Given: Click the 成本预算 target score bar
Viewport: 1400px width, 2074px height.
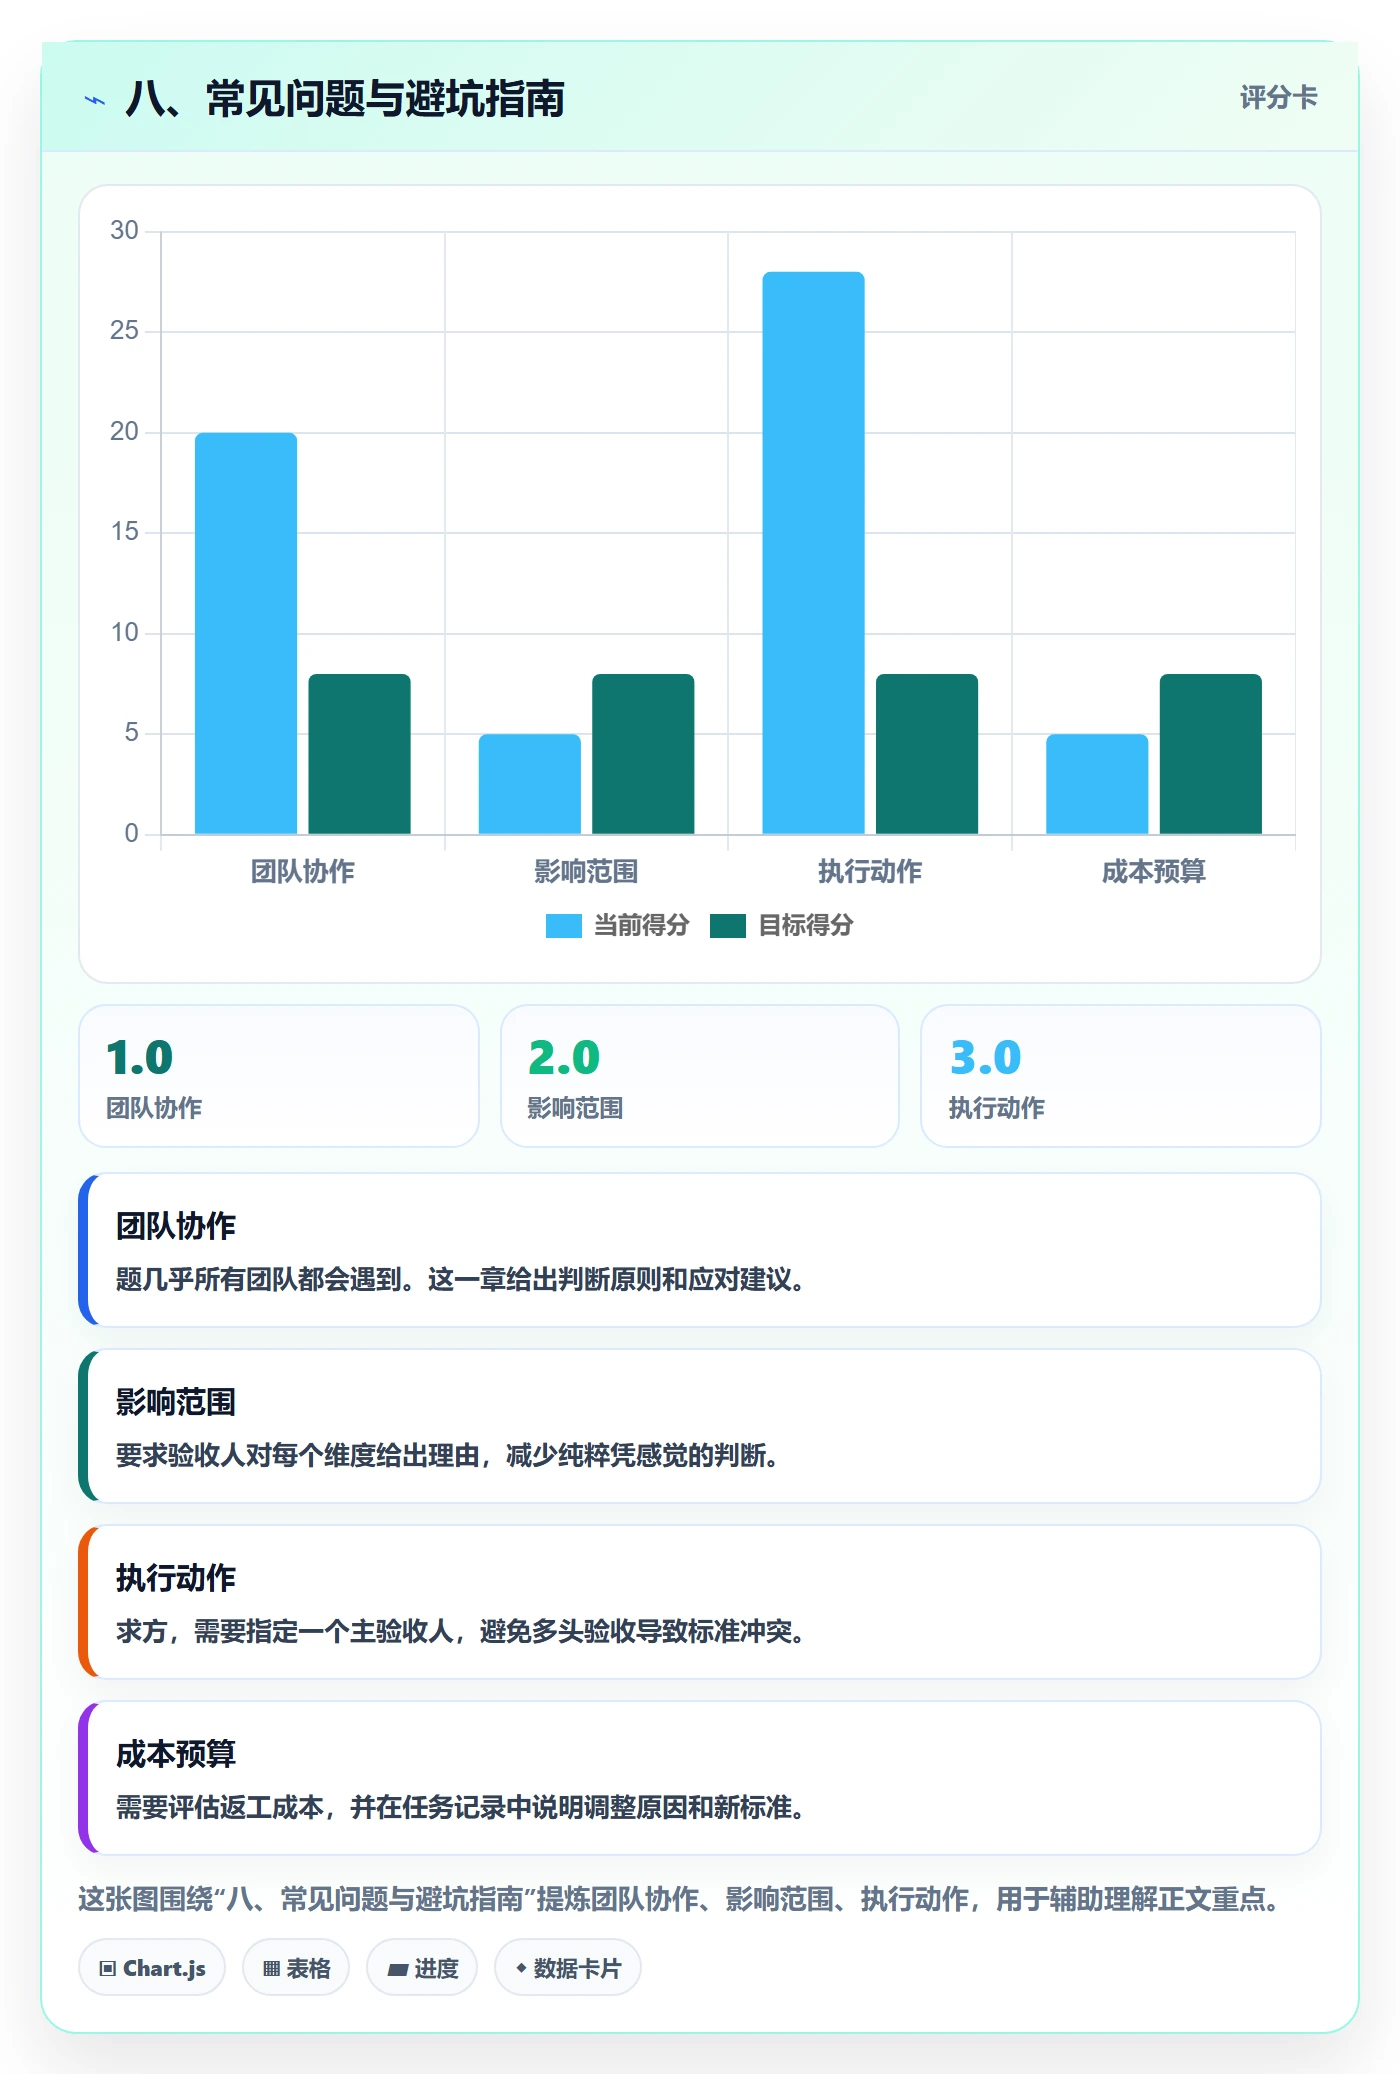Looking at the screenshot, I should point(1210,754).
